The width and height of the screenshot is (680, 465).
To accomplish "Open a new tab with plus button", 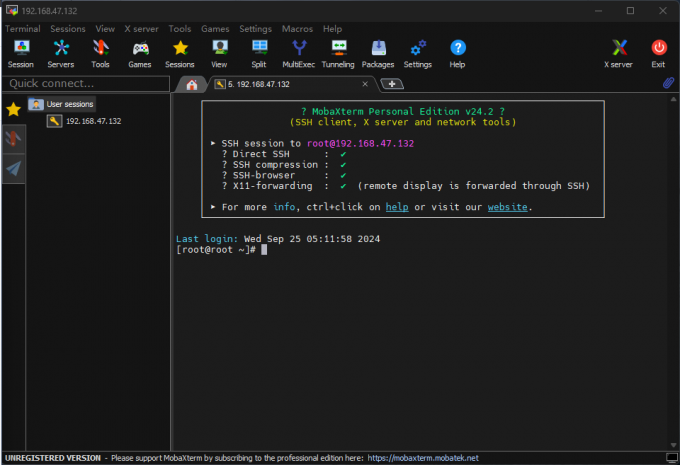I will 392,84.
